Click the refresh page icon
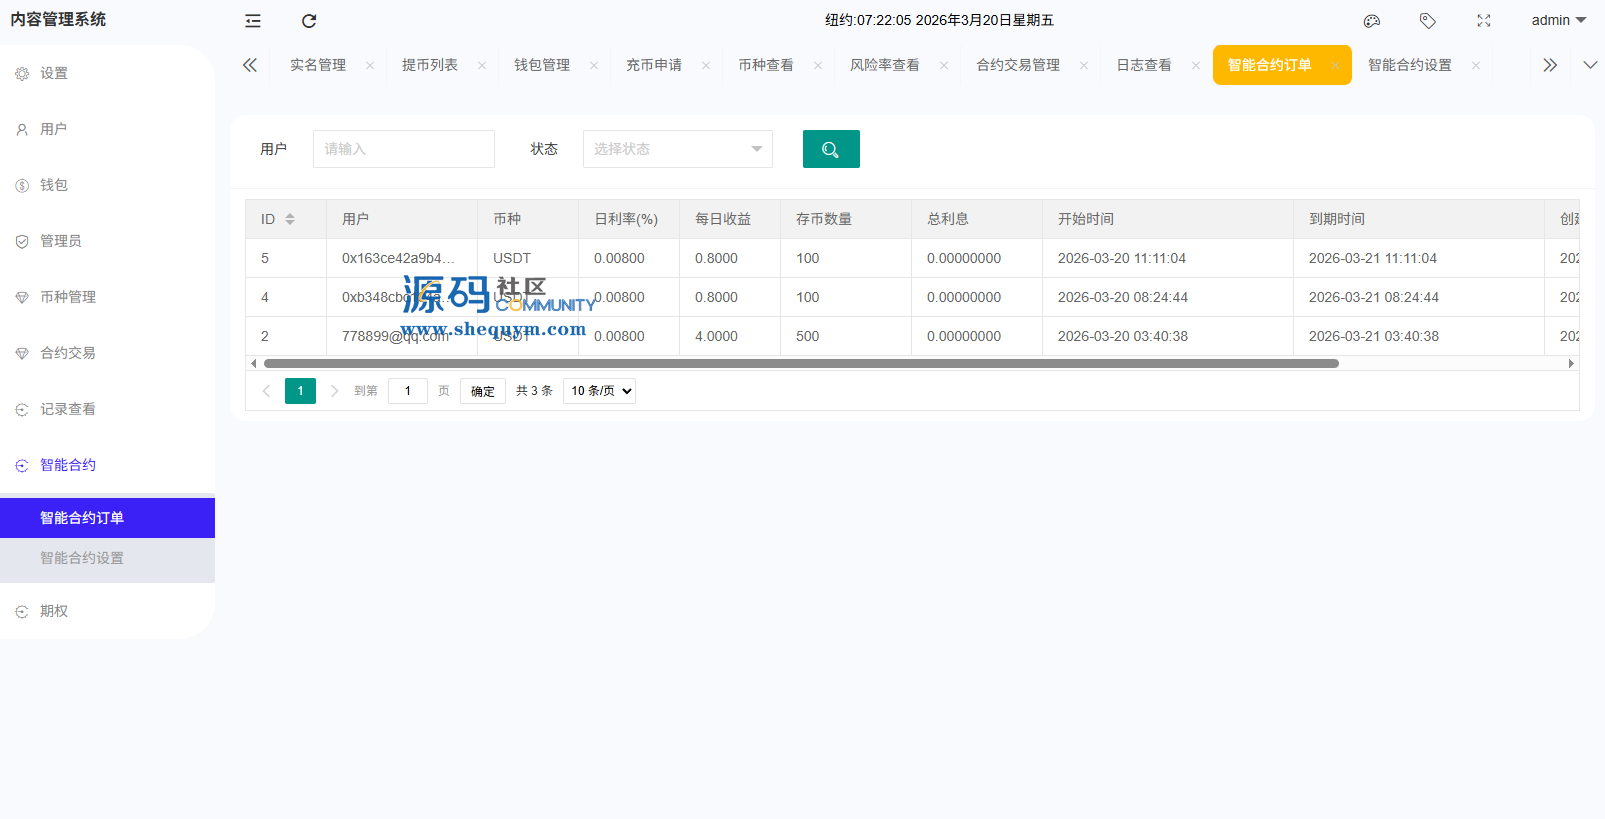1605x819 pixels. [x=309, y=21]
